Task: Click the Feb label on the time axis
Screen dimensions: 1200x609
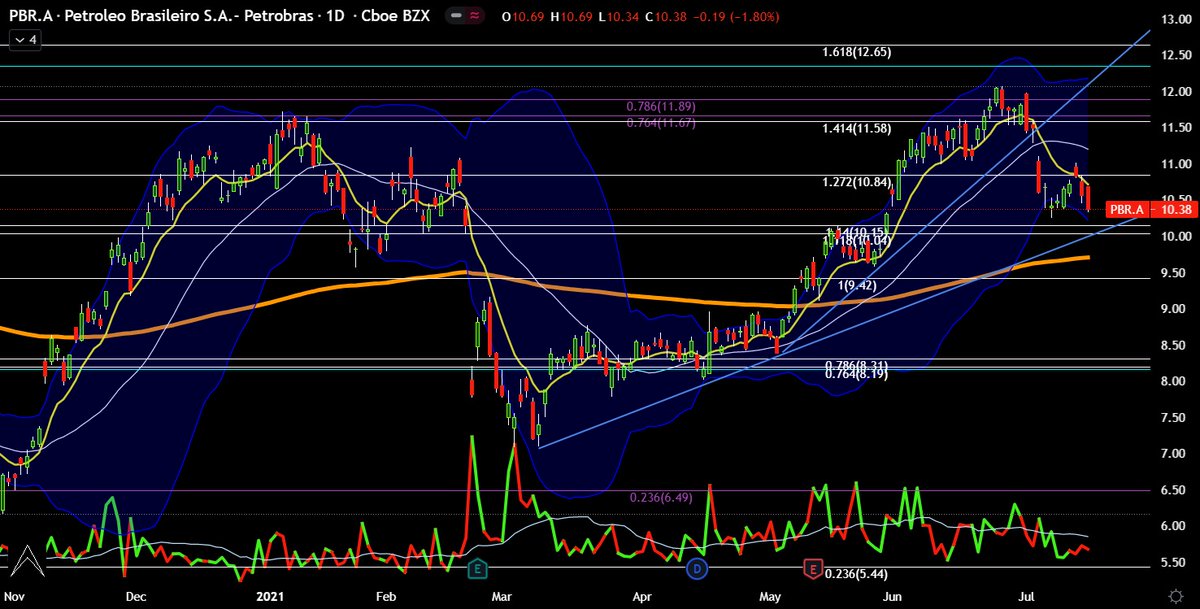Action: [385, 597]
